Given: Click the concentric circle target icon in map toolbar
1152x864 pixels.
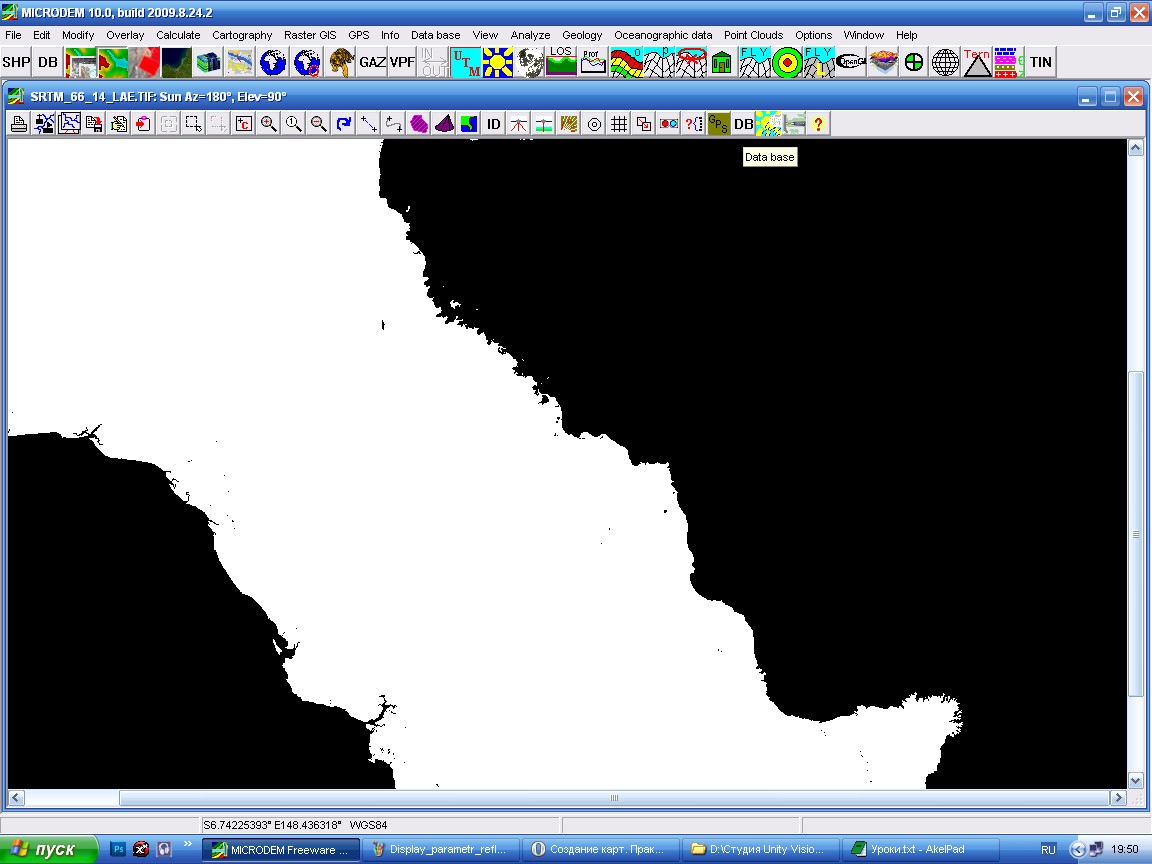Looking at the screenshot, I should point(594,124).
